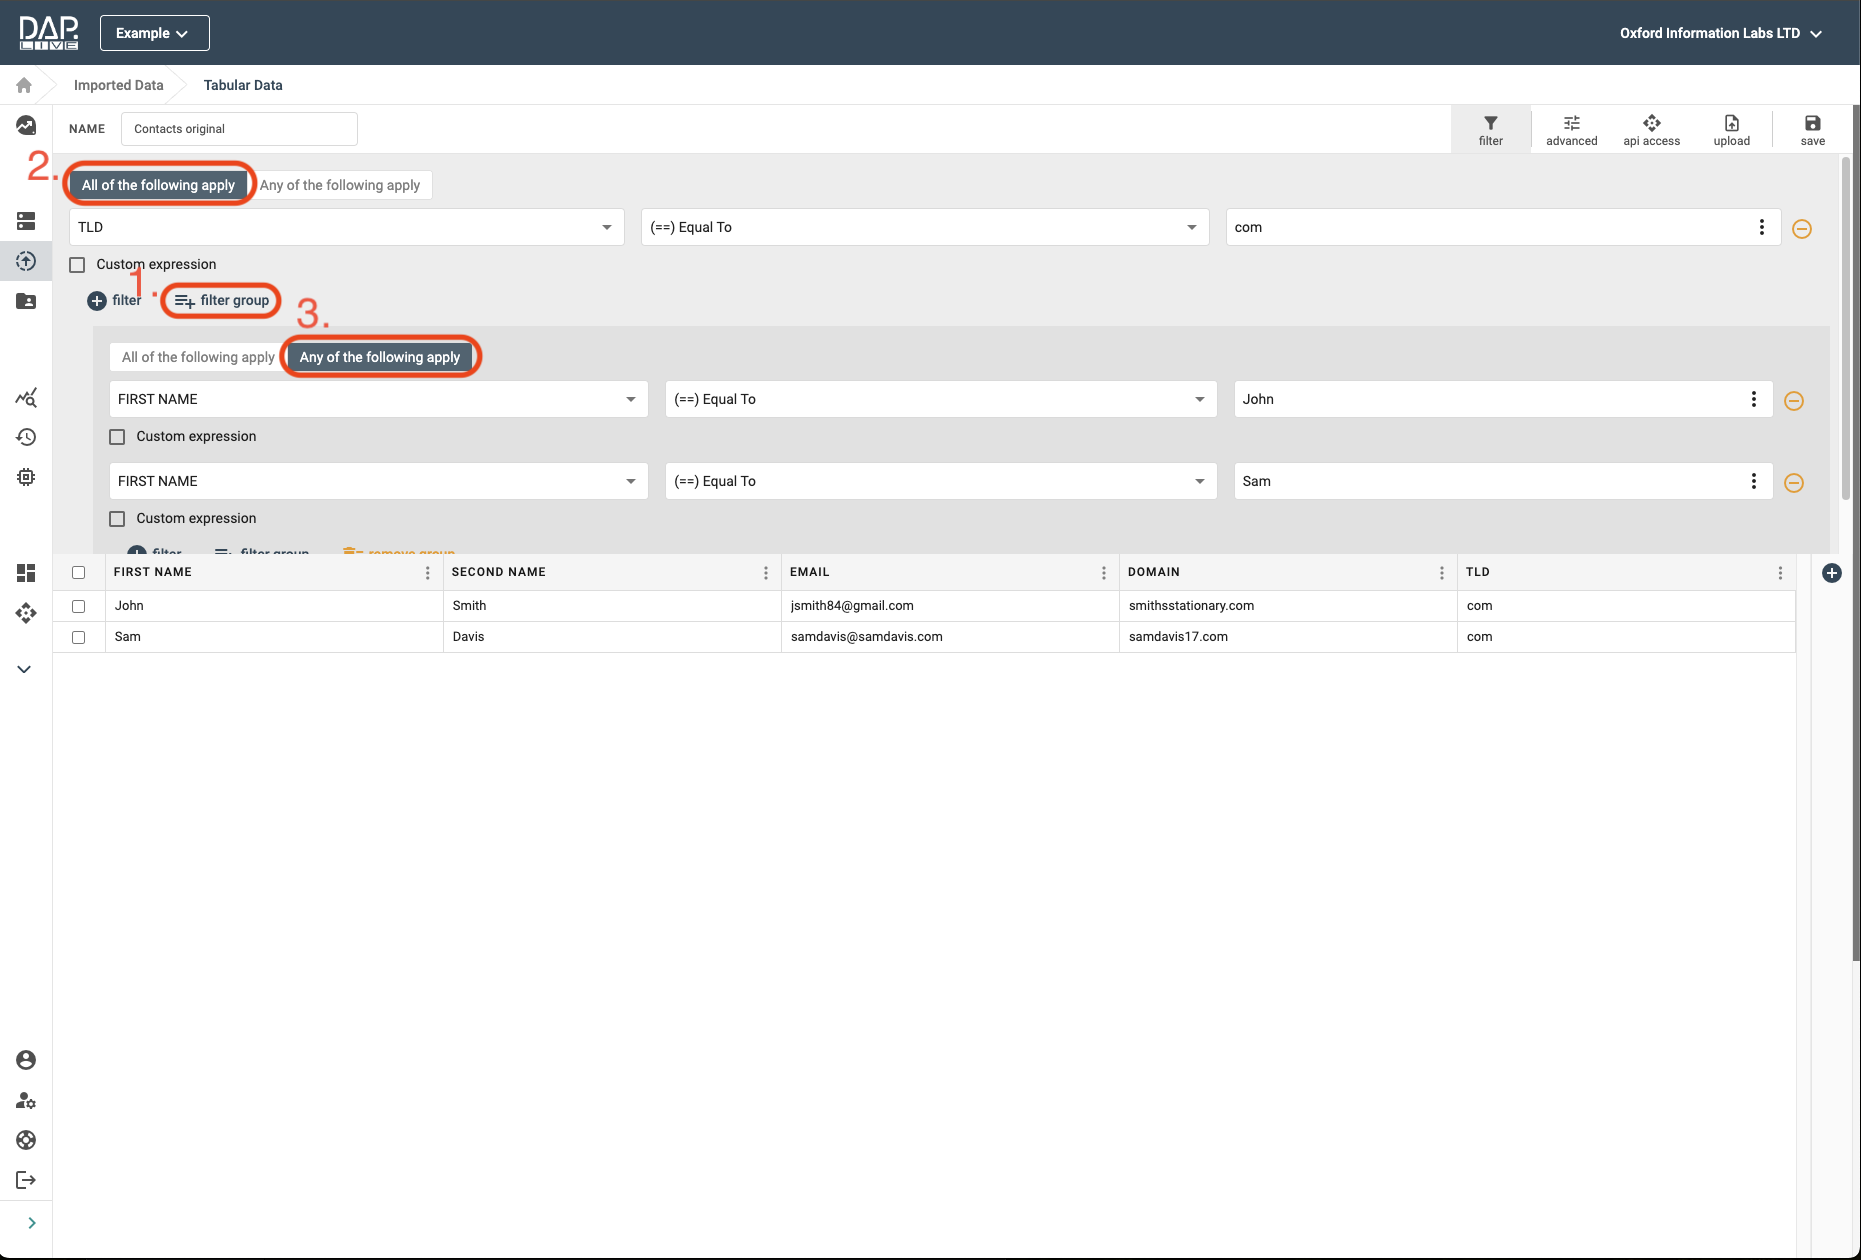This screenshot has width=1861, height=1260.
Task: Click the filter funnel icon in toolbar
Action: click(x=1490, y=124)
